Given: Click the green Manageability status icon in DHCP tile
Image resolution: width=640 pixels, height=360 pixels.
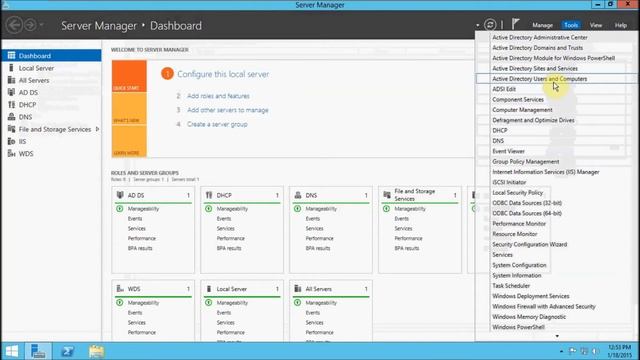Looking at the screenshot, I should [x=209, y=209].
